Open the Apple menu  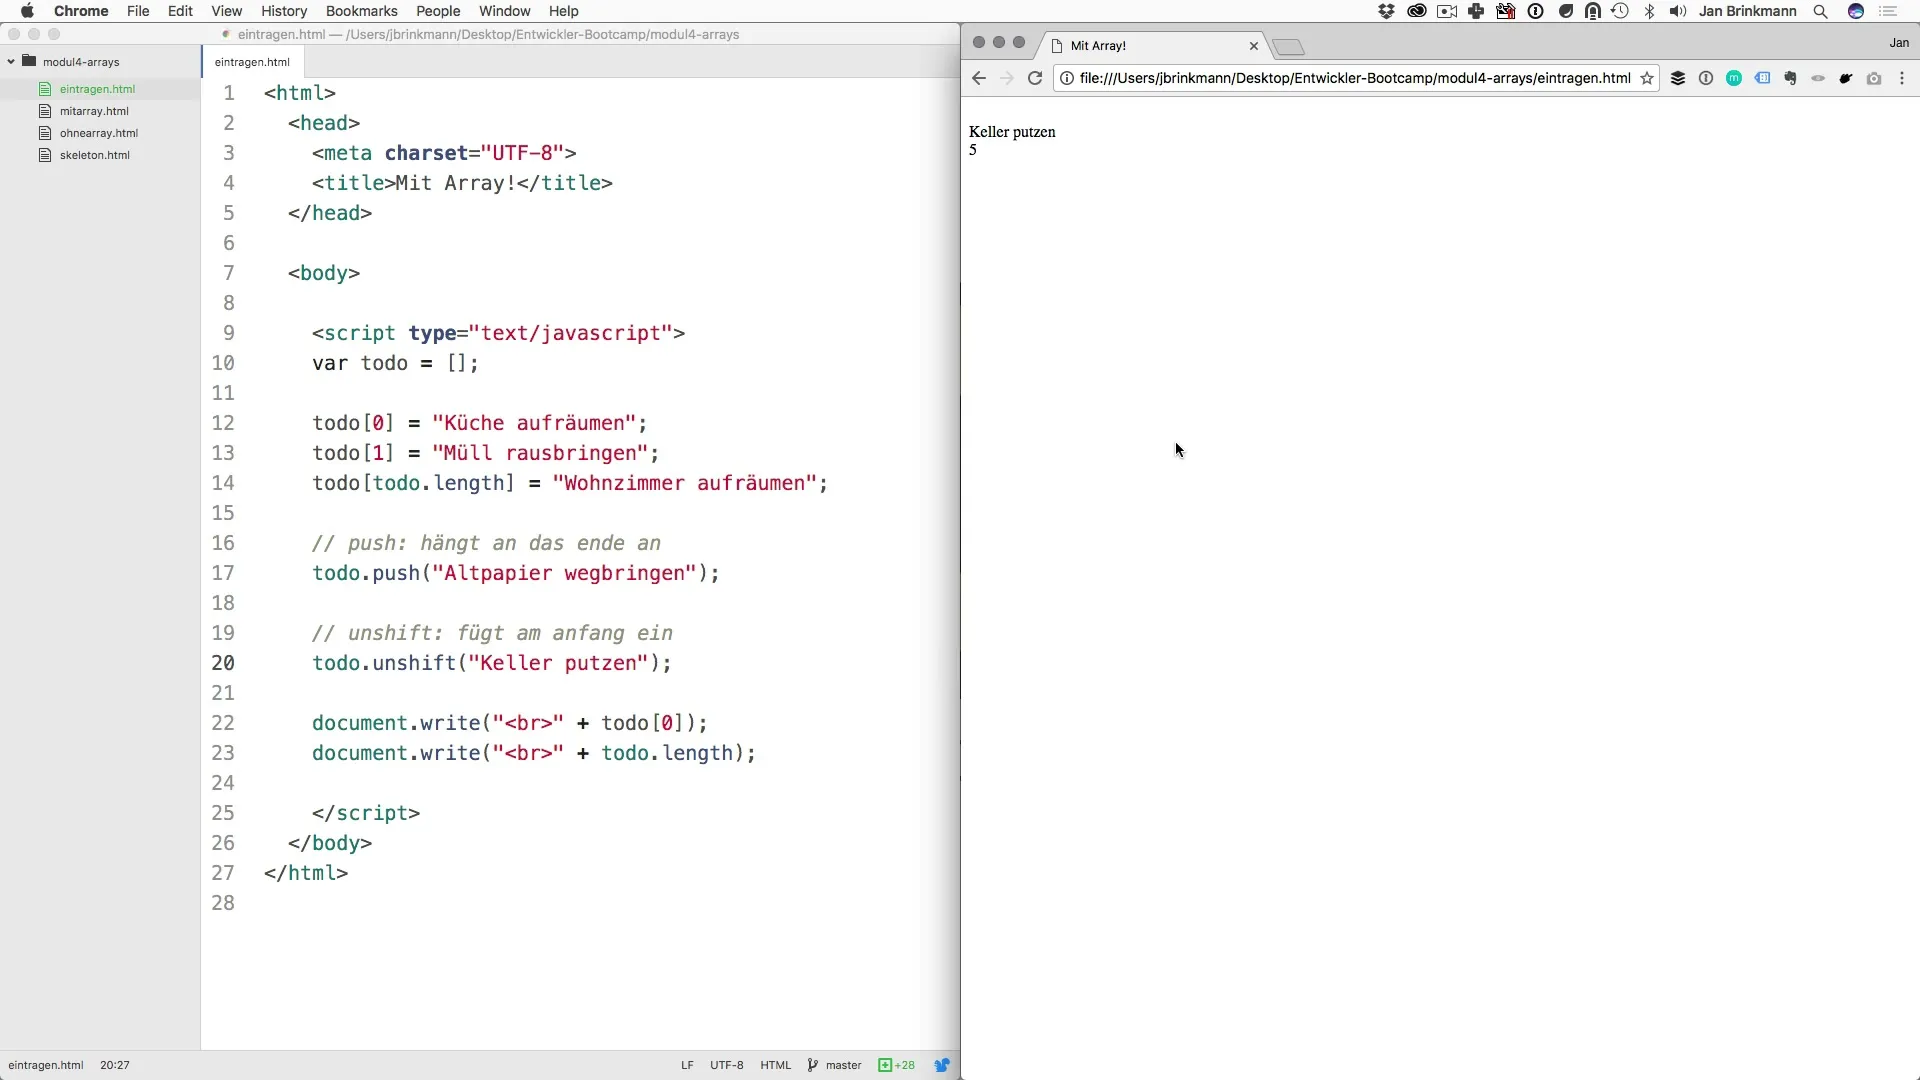27,11
